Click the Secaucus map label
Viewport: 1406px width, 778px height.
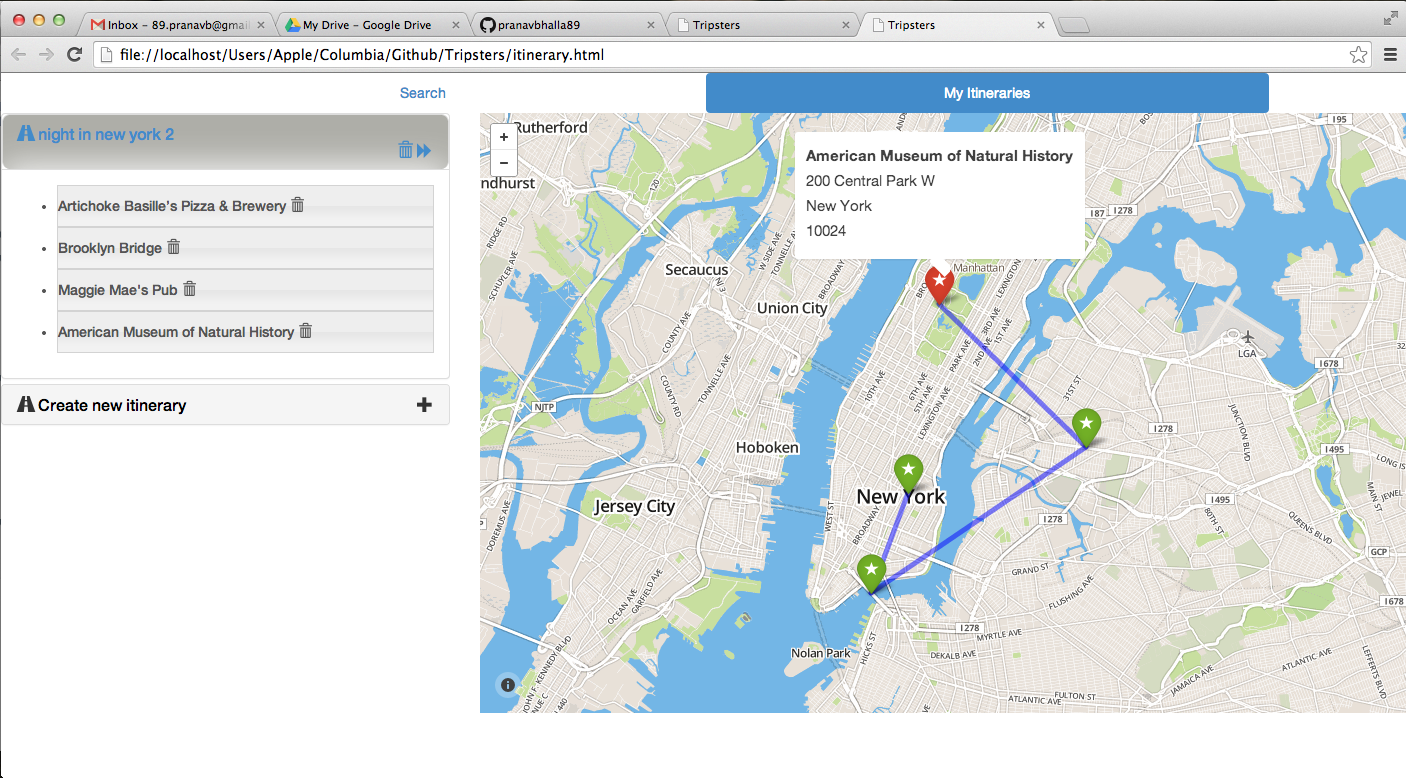pyautogui.click(x=697, y=270)
